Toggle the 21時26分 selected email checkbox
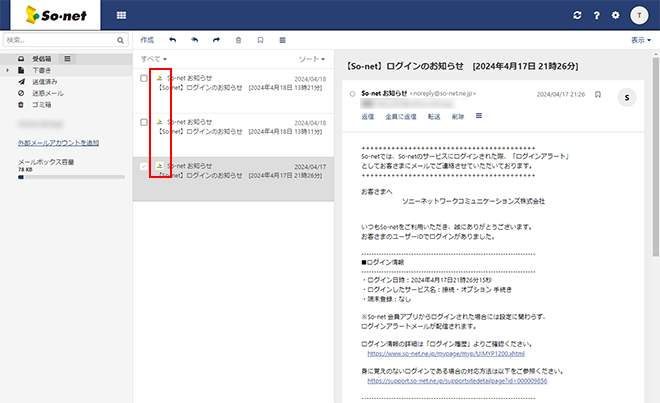 click(x=144, y=166)
